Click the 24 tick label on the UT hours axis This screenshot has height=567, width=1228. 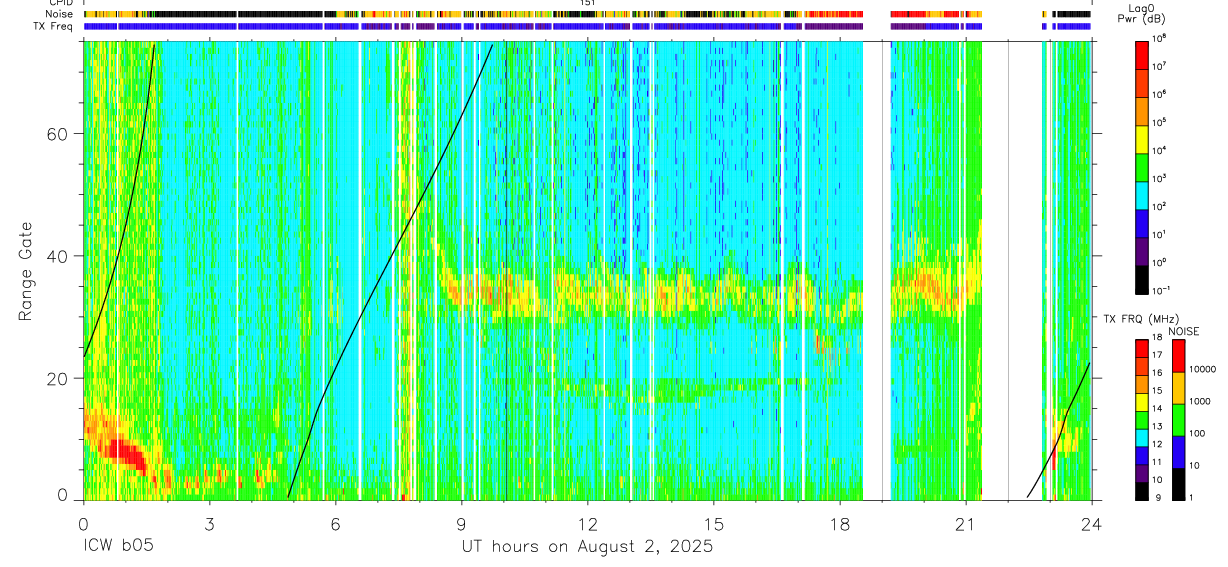point(1092,524)
